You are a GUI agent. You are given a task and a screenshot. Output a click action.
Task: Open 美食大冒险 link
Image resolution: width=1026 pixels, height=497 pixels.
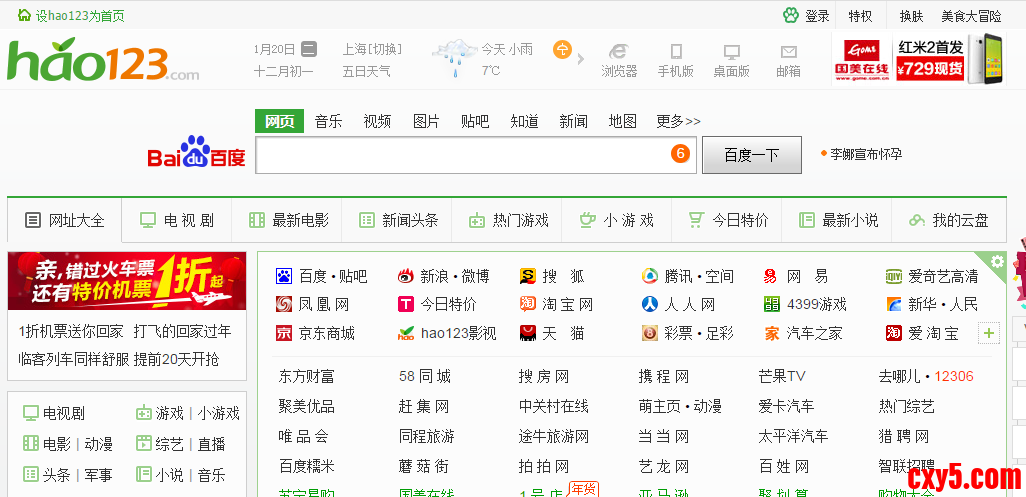[971, 16]
